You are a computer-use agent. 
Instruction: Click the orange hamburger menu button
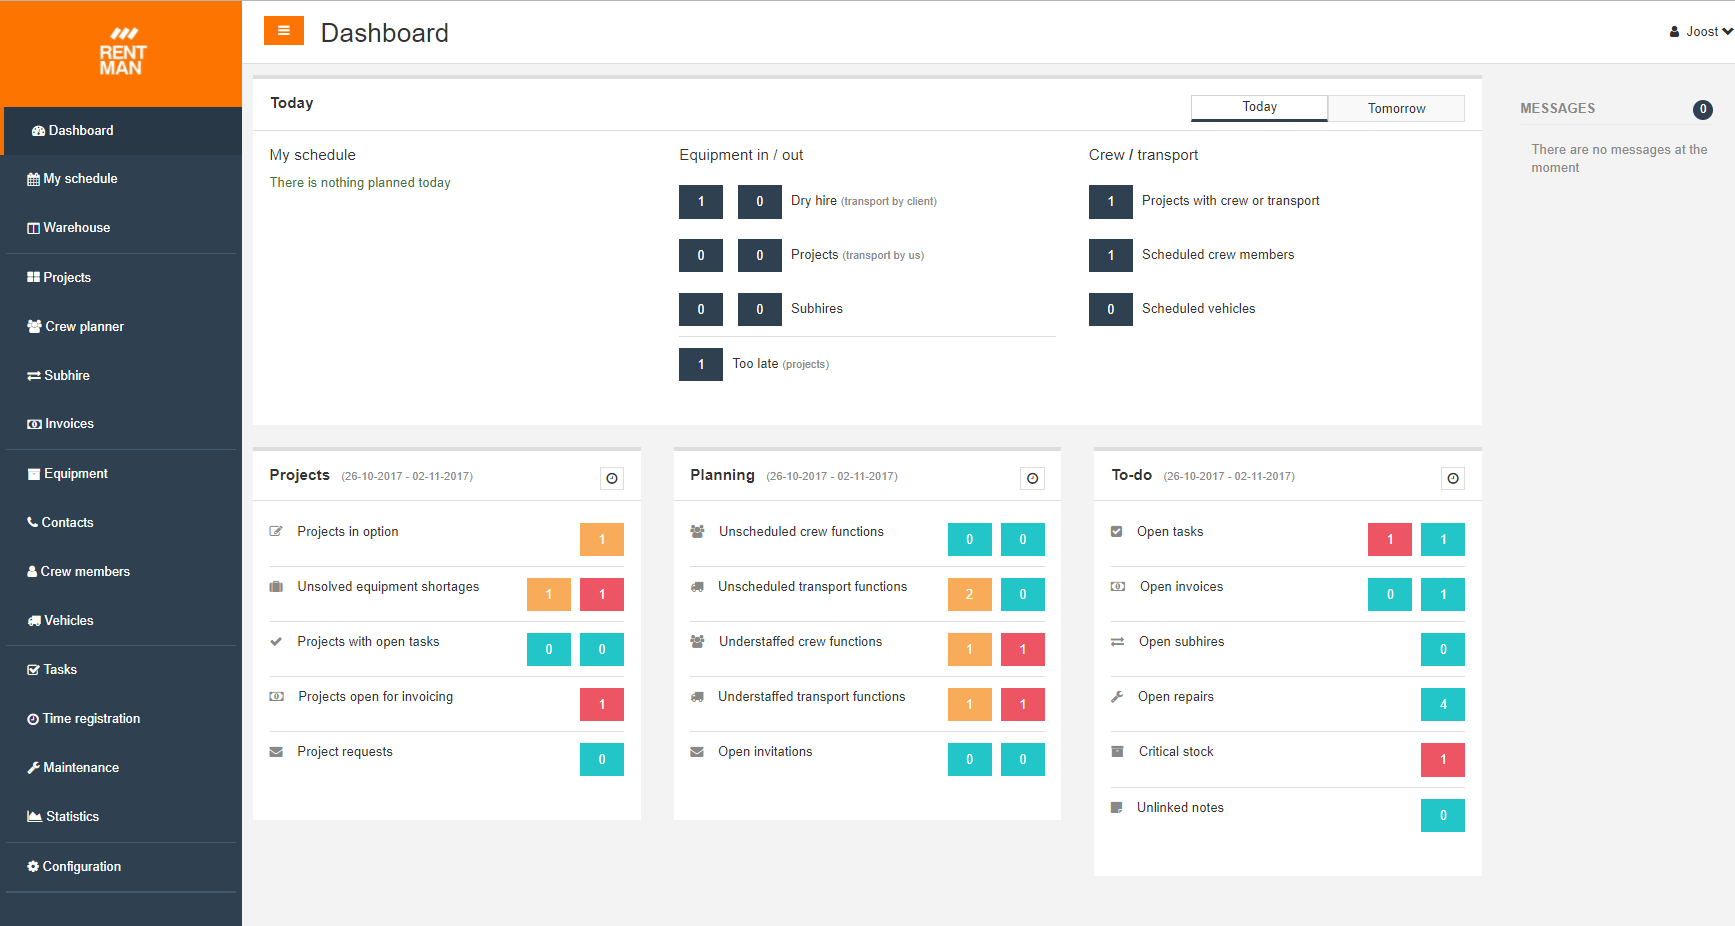tap(284, 31)
